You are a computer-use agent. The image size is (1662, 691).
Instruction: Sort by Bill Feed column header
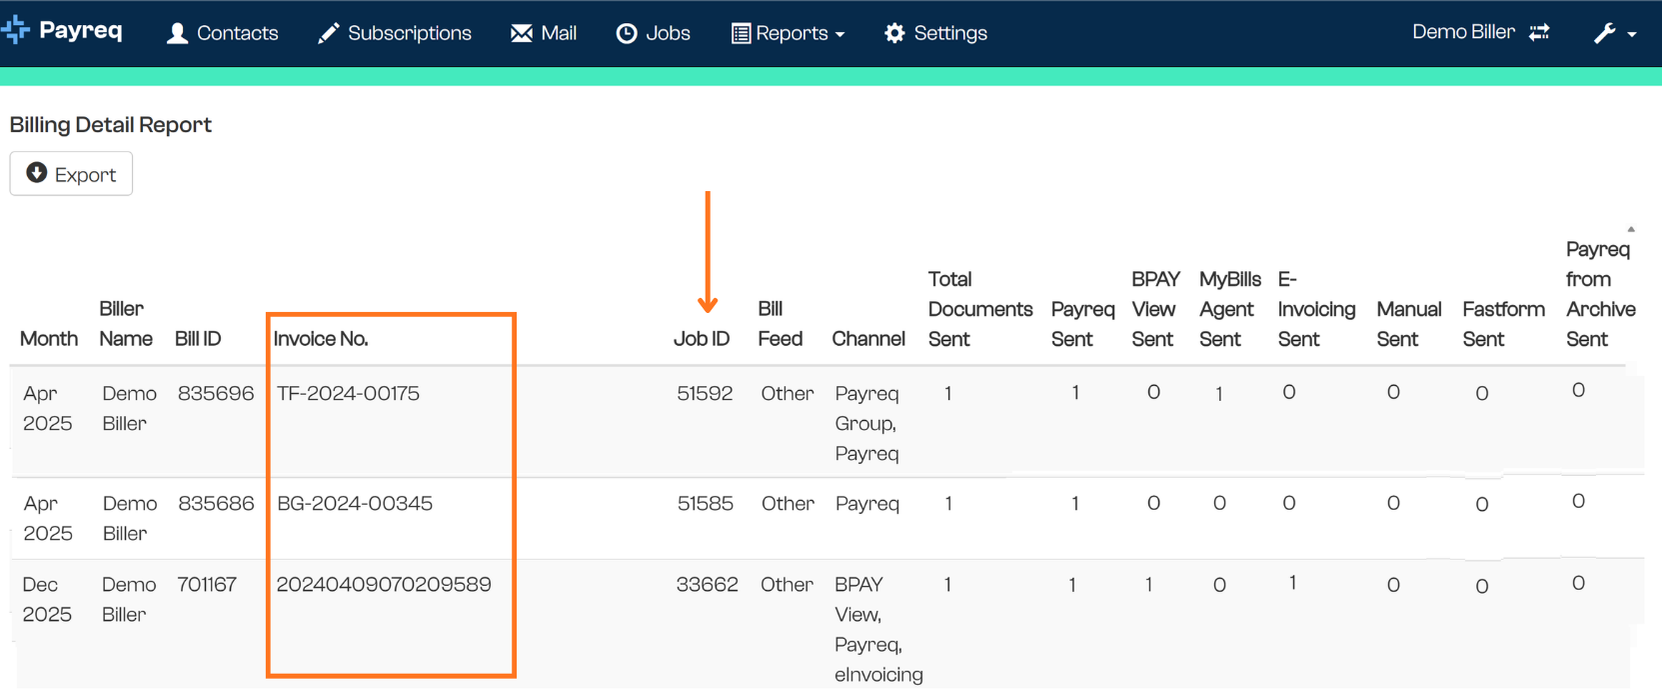(780, 324)
